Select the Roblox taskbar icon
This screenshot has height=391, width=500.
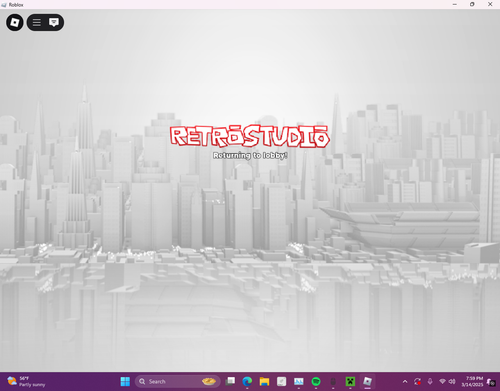coord(367,381)
